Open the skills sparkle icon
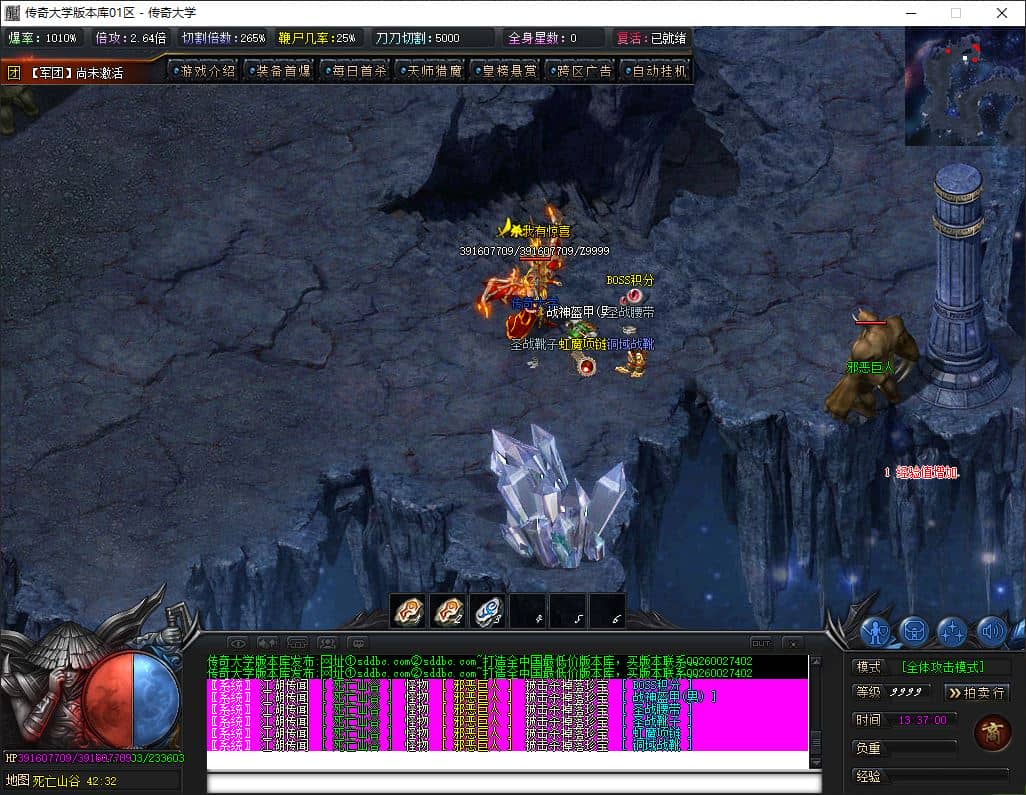The width and height of the screenshot is (1026, 795). (x=952, y=631)
